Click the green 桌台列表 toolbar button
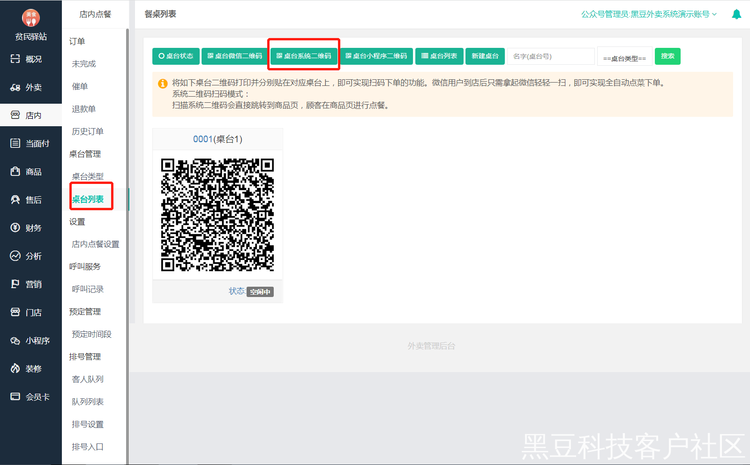 (439, 56)
